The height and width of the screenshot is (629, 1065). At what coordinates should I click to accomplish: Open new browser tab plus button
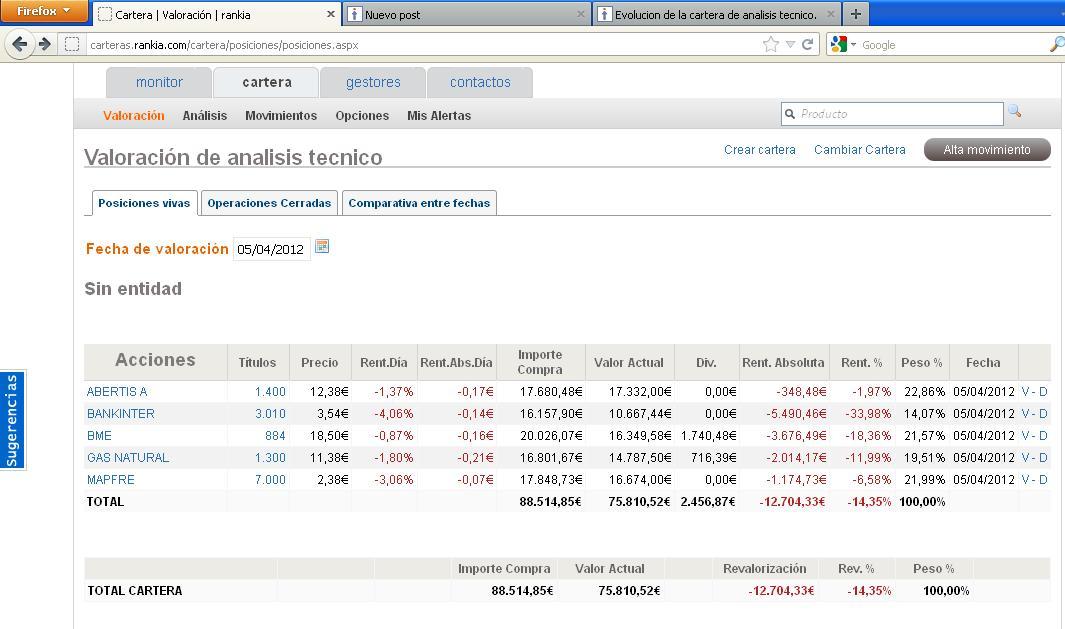(856, 14)
